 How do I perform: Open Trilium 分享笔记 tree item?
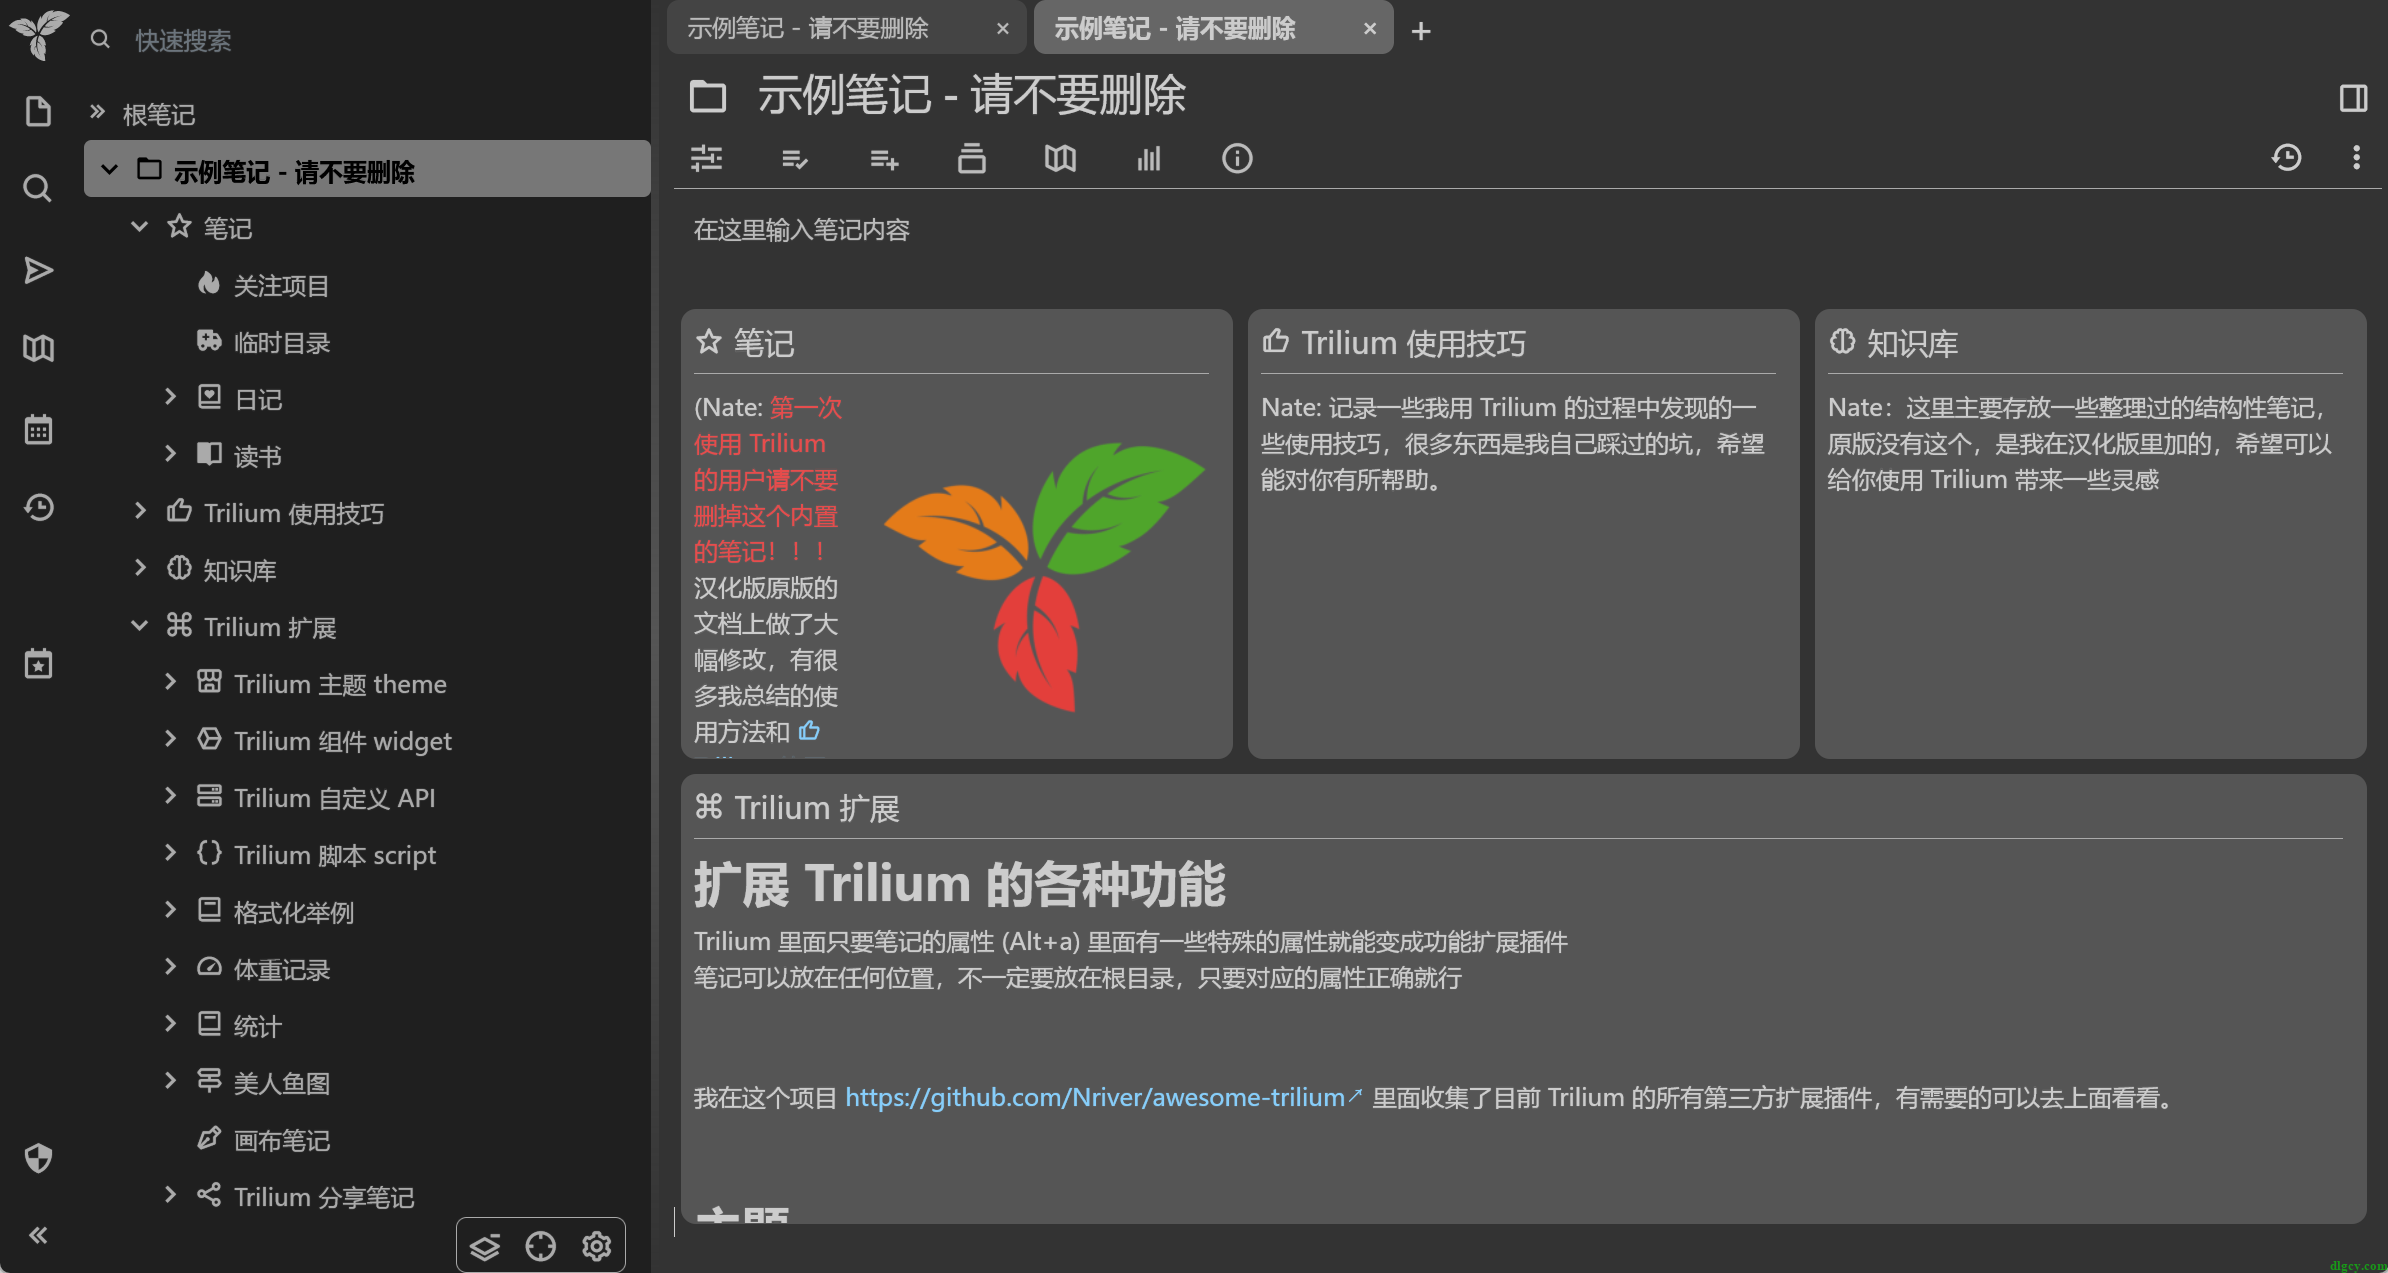324,1197
